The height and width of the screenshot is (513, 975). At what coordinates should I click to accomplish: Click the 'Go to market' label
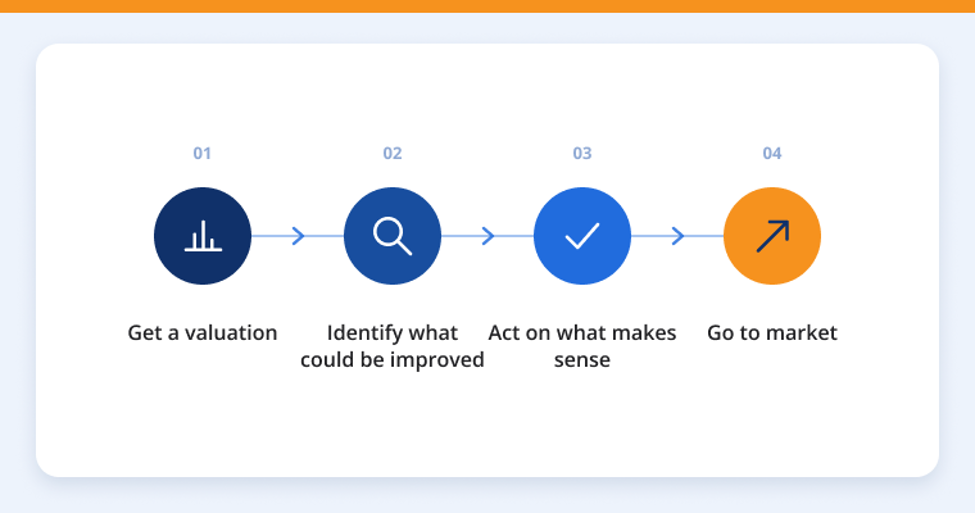coord(772,333)
